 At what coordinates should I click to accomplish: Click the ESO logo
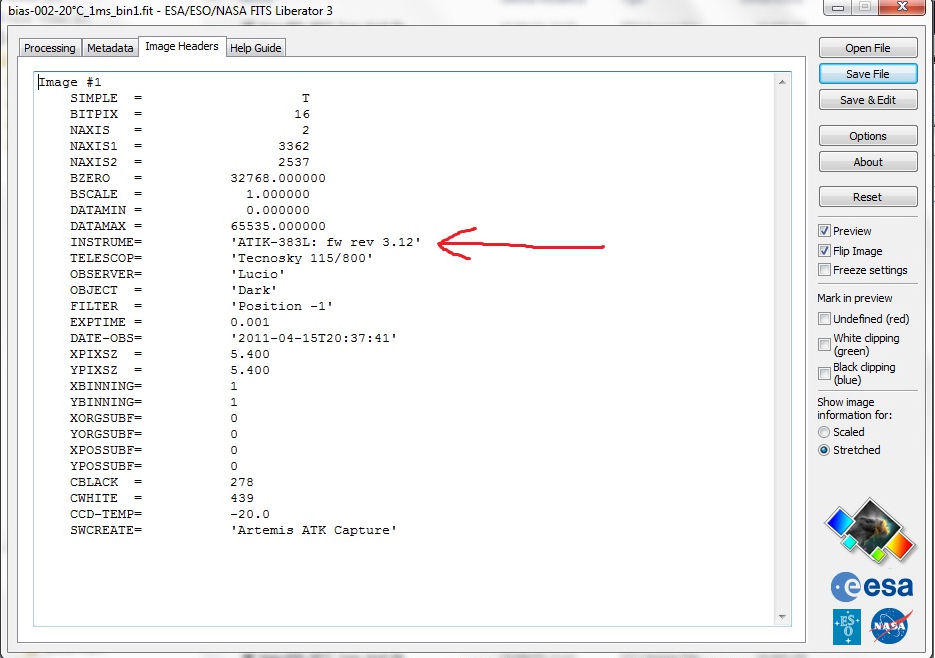point(847,626)
